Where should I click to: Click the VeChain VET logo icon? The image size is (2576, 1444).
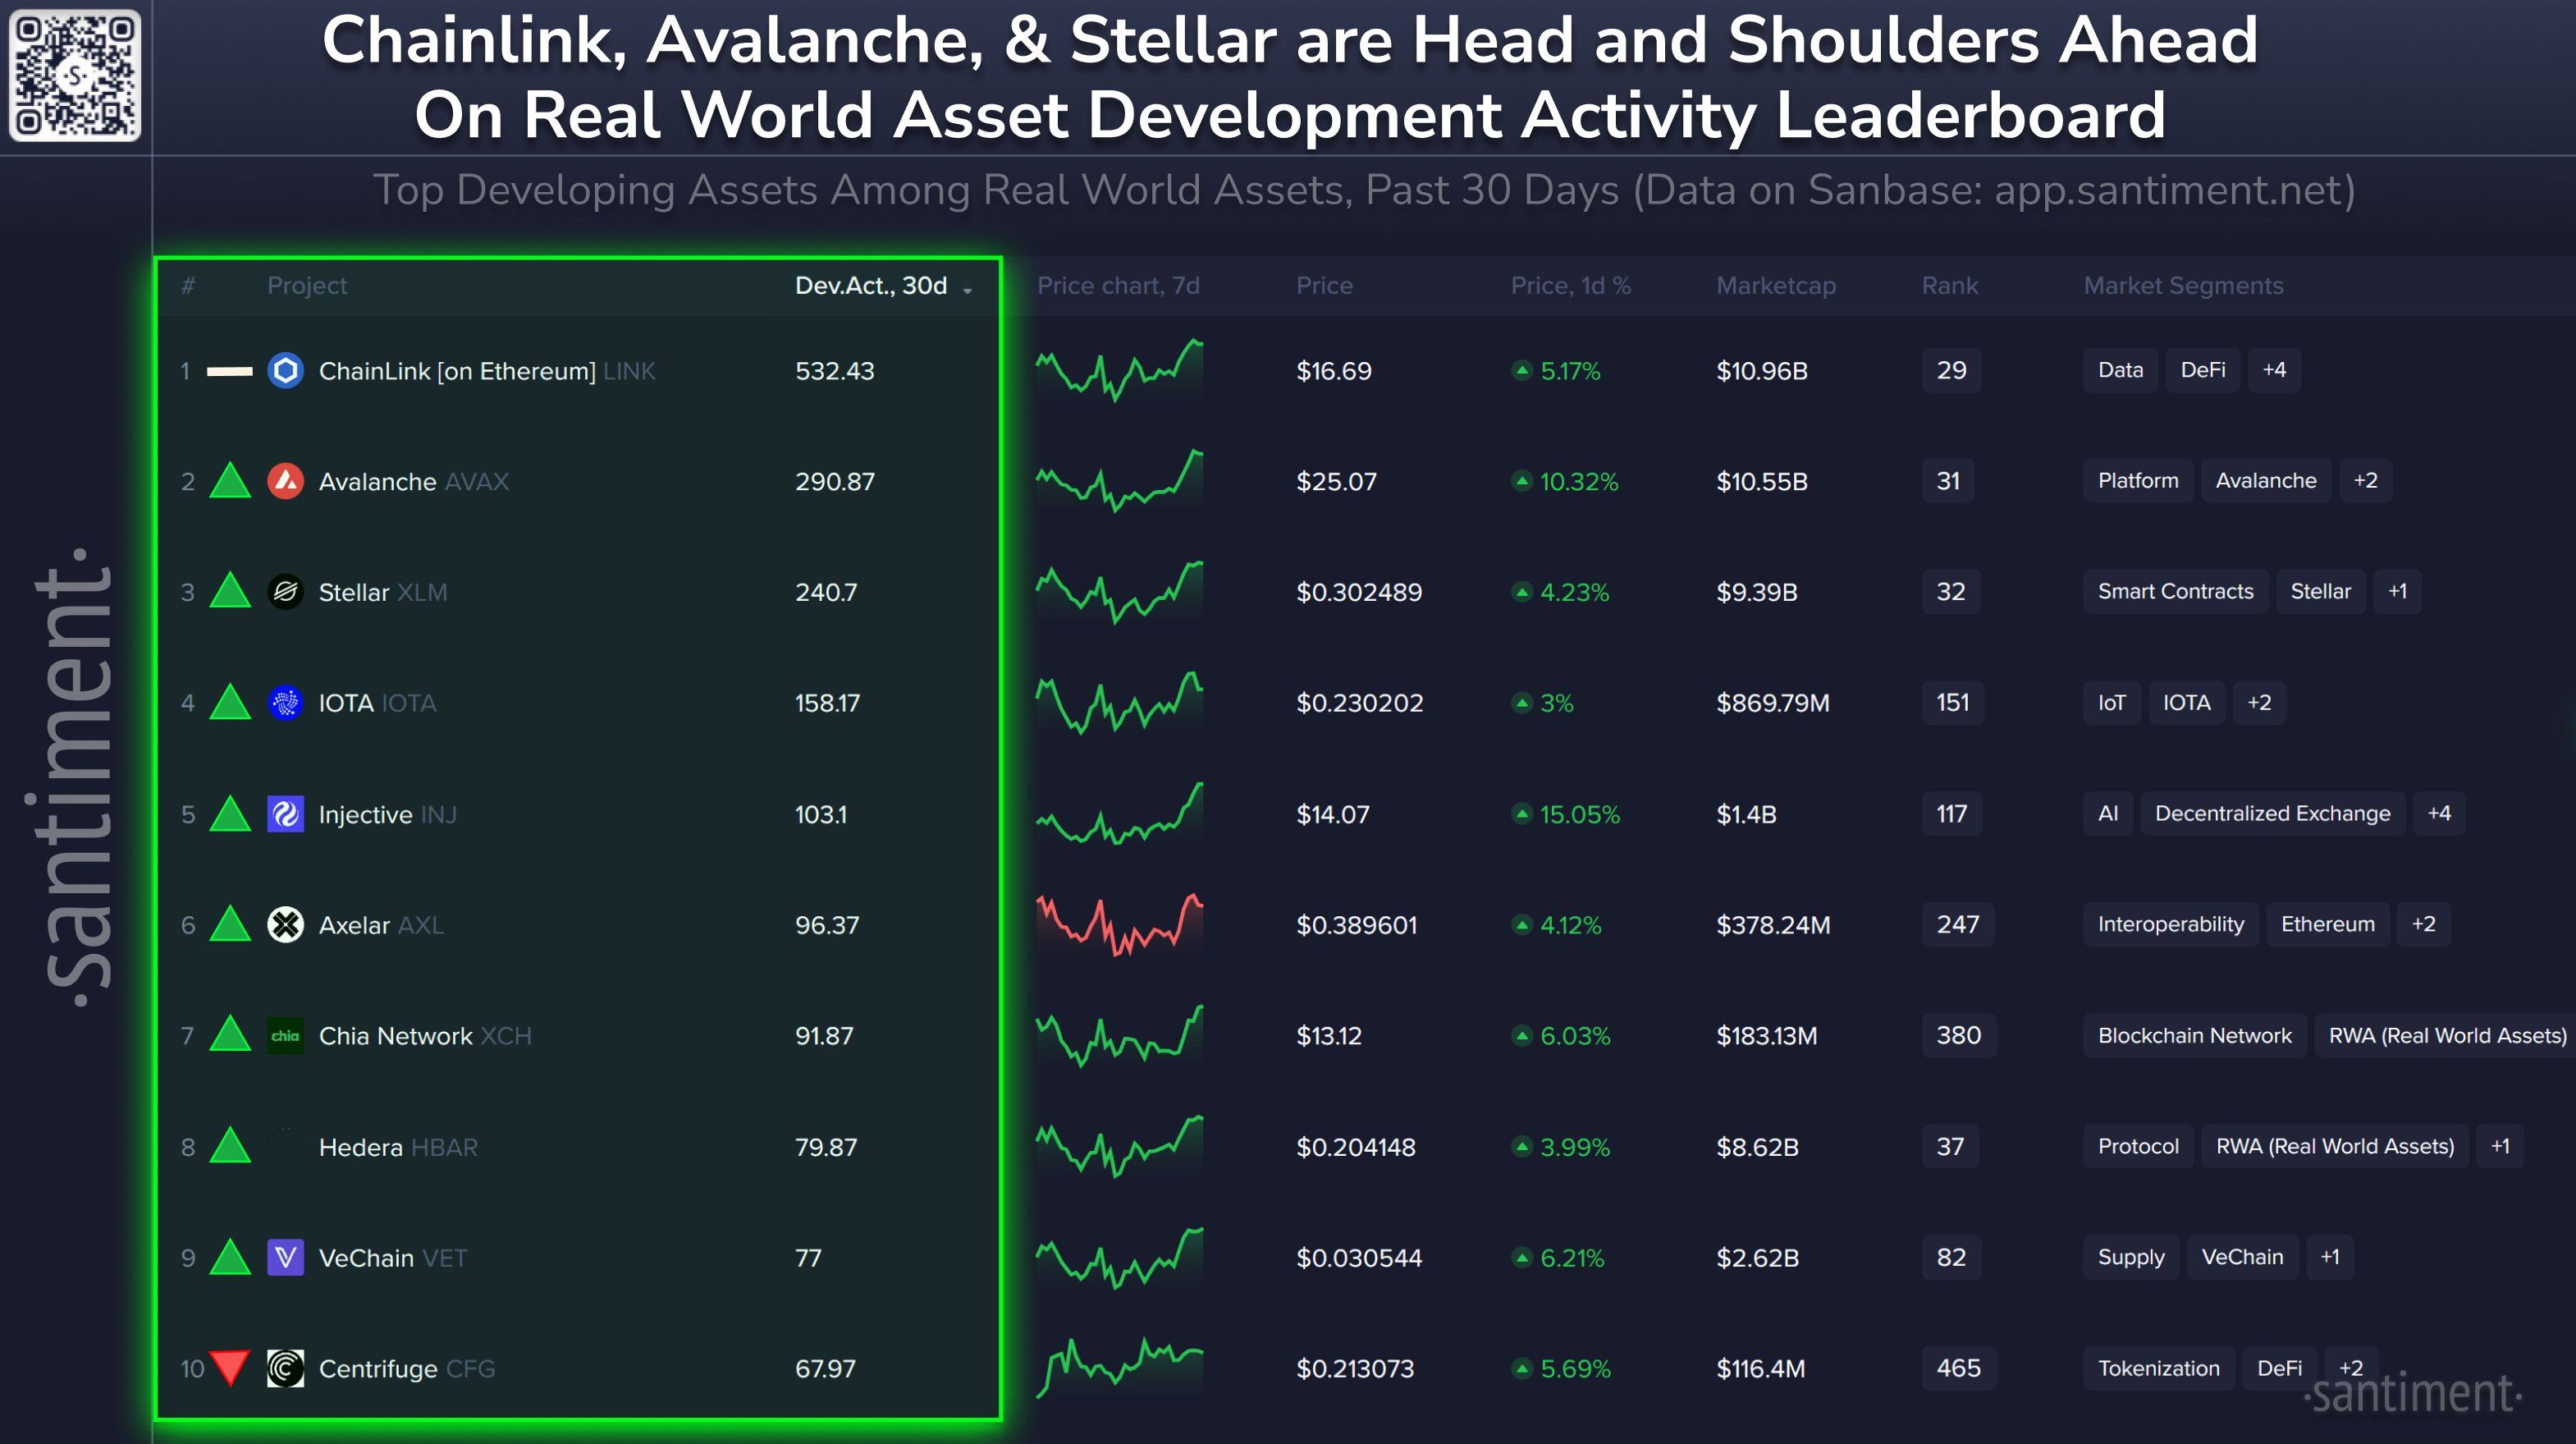285,1257
